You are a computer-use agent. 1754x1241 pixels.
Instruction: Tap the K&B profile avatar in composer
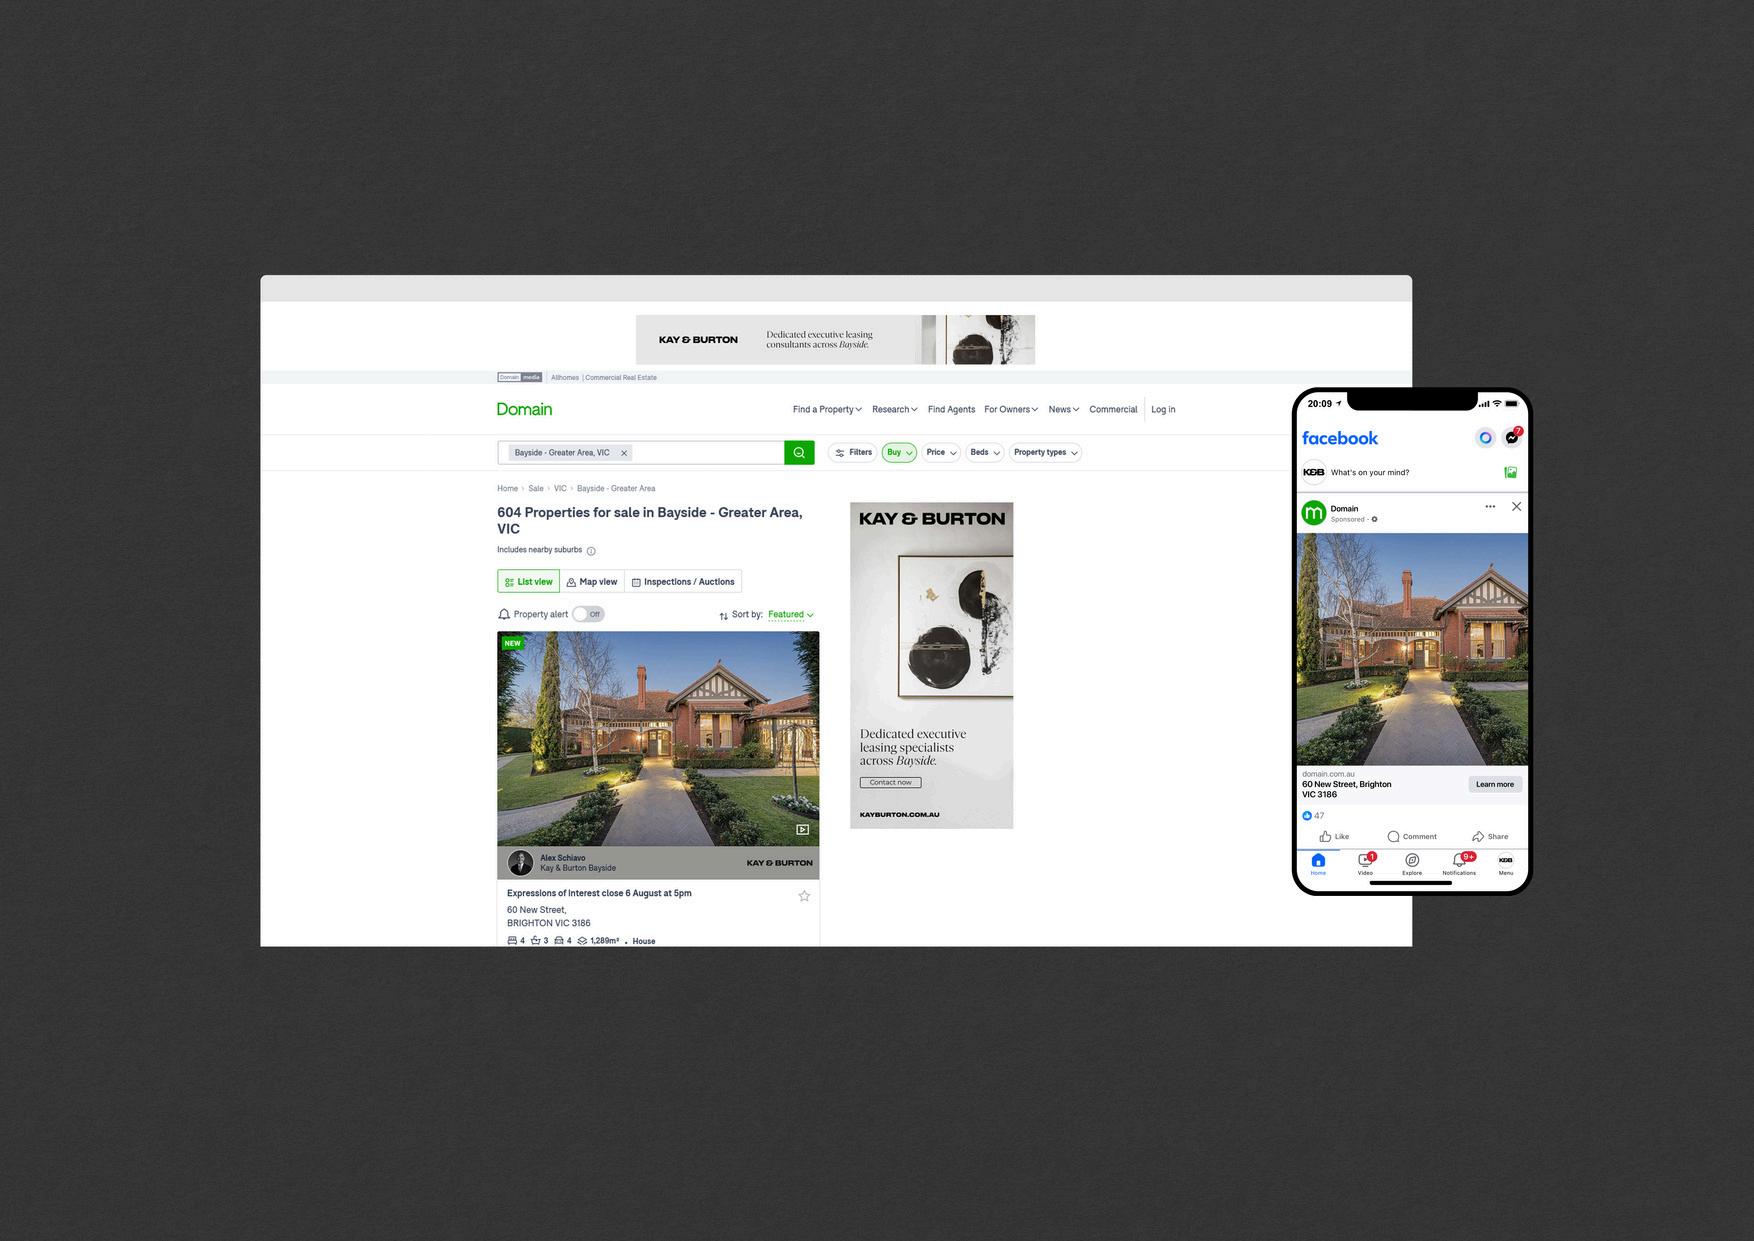tap(1314, 472)
